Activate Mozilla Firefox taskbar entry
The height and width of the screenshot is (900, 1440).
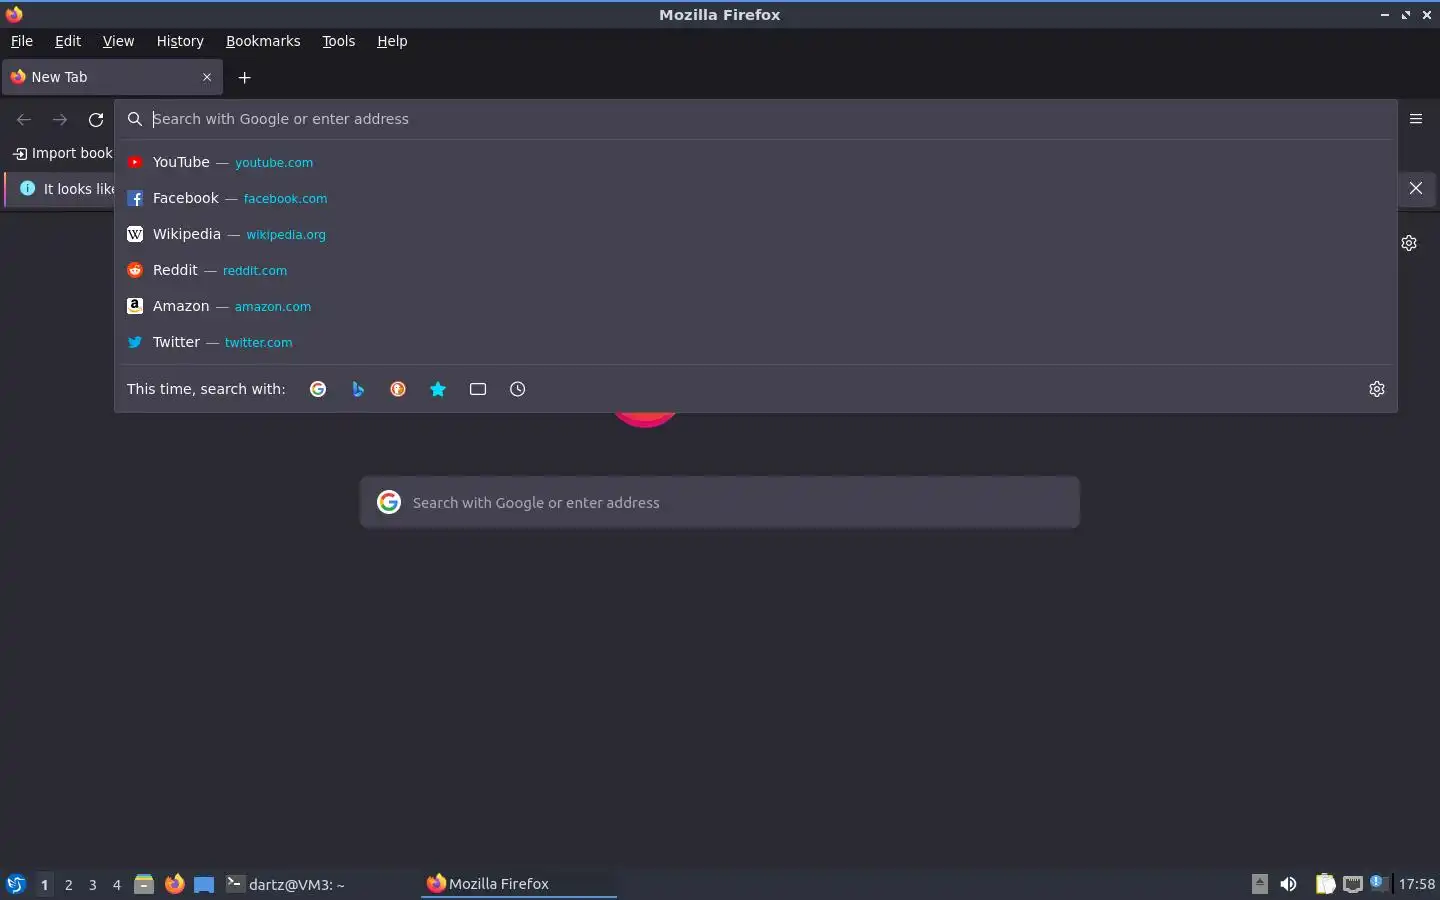519,884
